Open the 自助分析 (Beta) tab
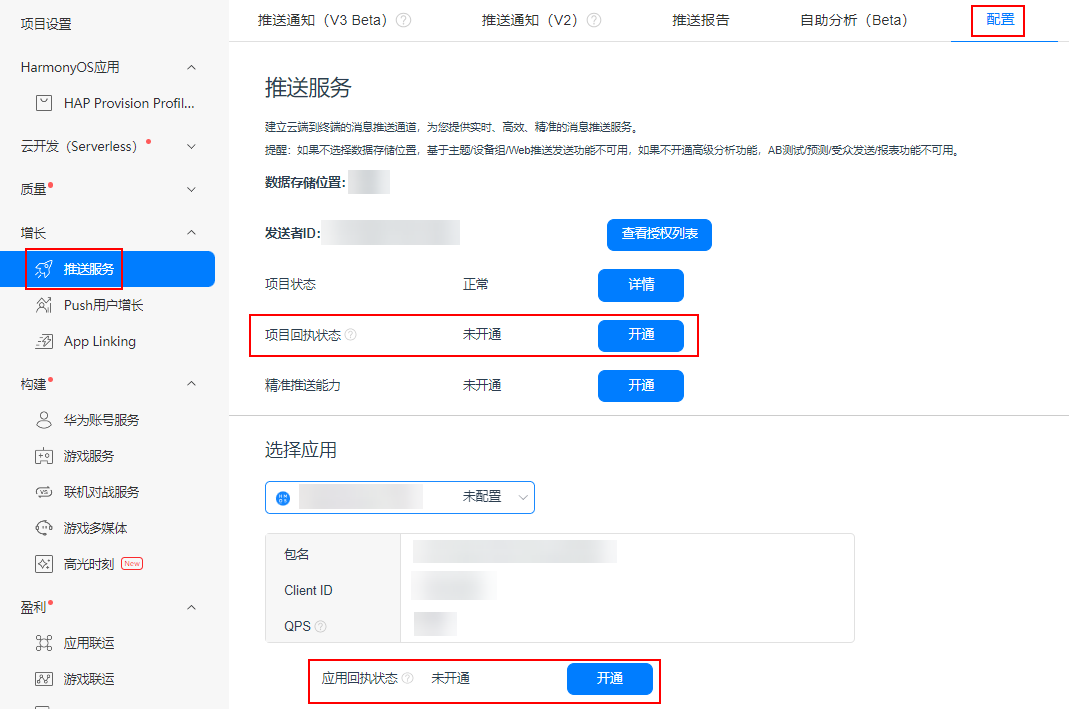 pos(854,20)
